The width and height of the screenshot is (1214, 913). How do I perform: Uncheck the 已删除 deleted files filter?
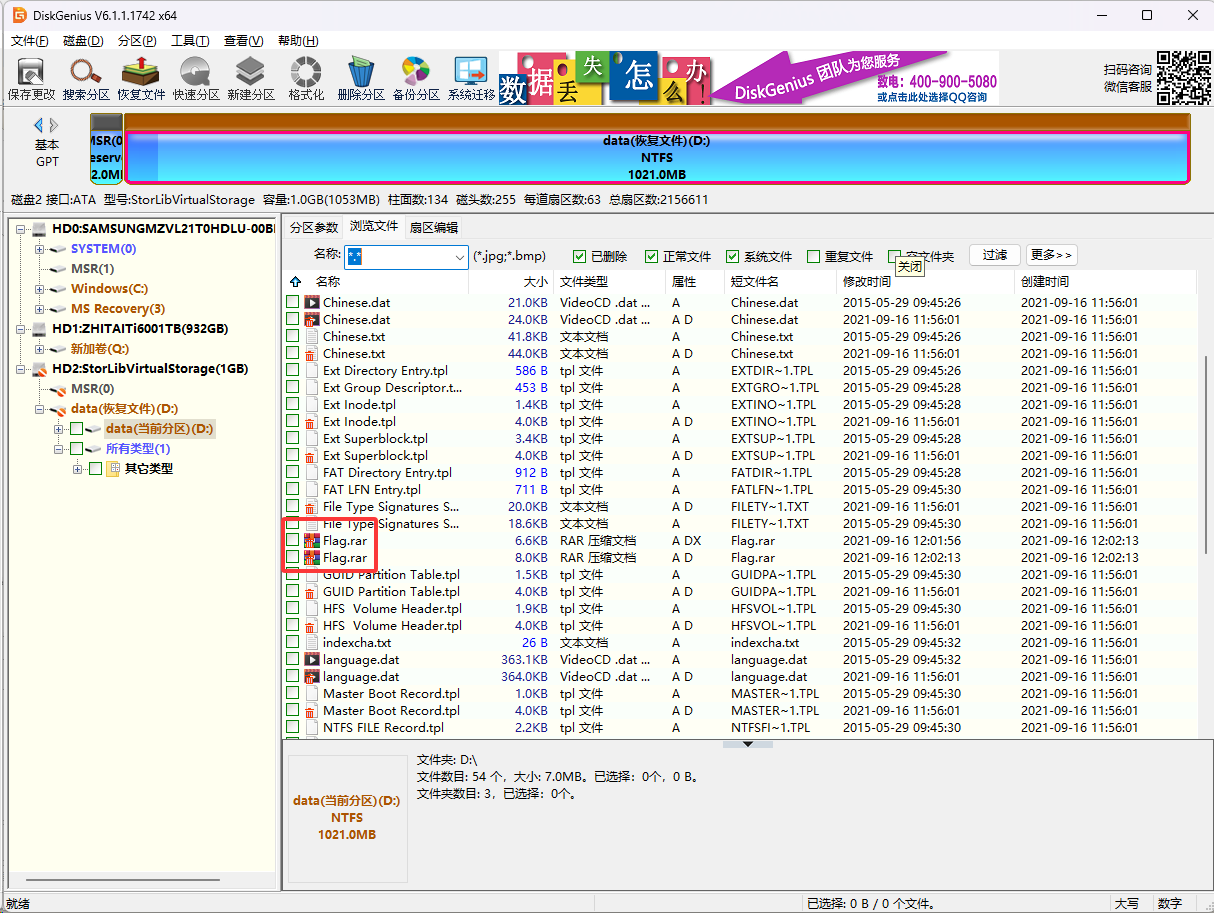tap(580, 257)
